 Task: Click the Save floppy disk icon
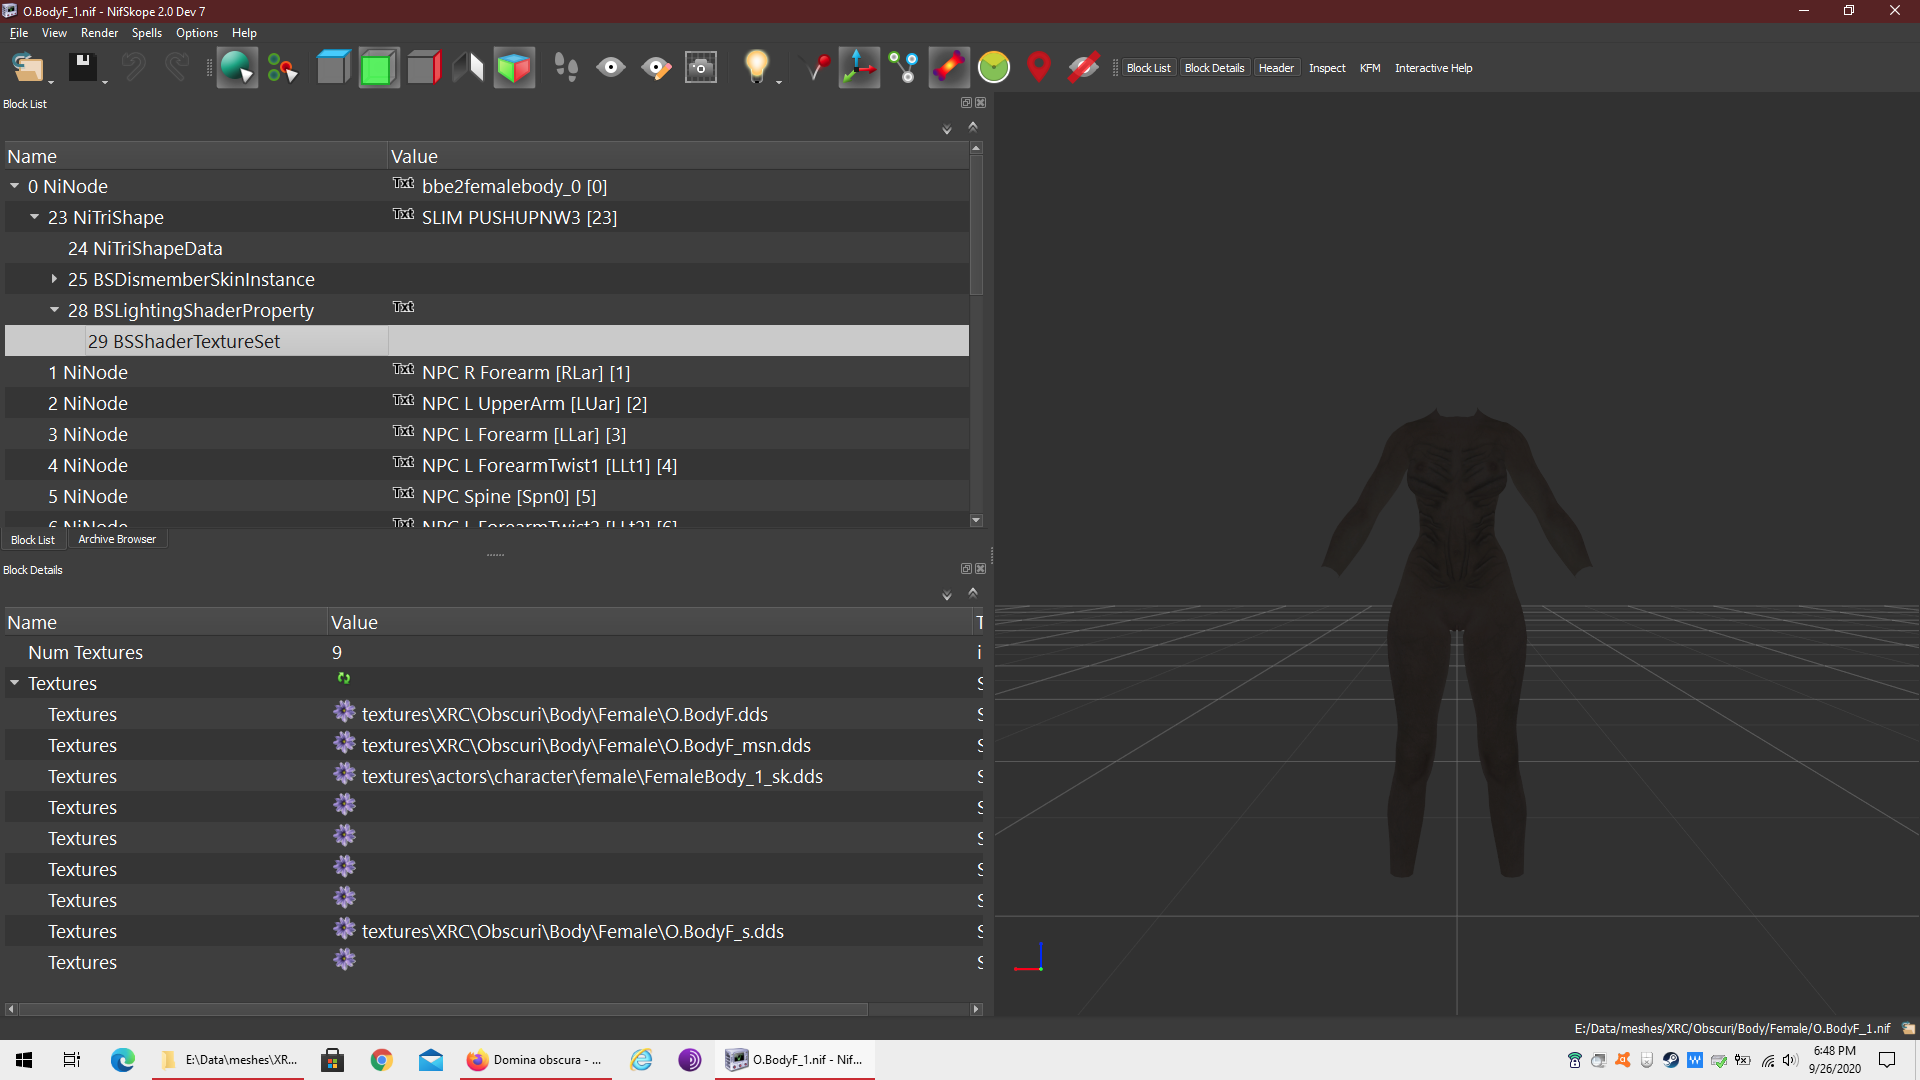[82, 68]
